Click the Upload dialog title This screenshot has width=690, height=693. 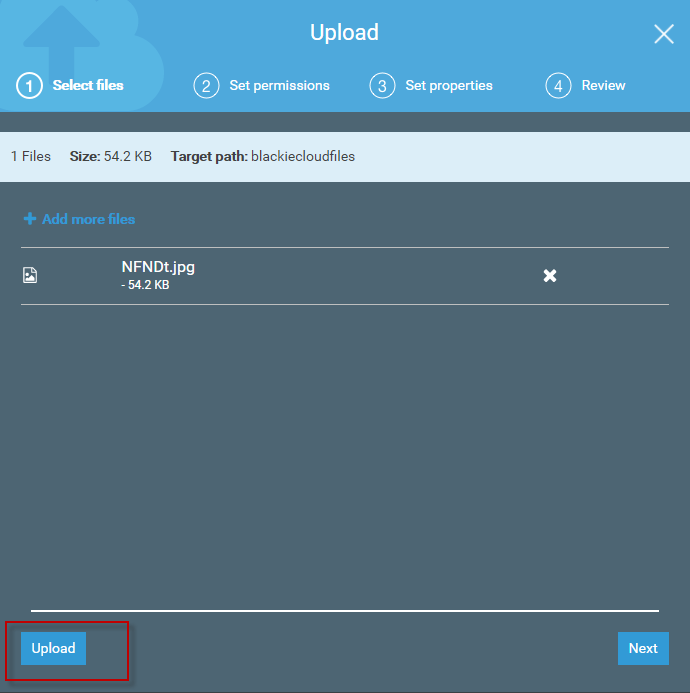344,32
